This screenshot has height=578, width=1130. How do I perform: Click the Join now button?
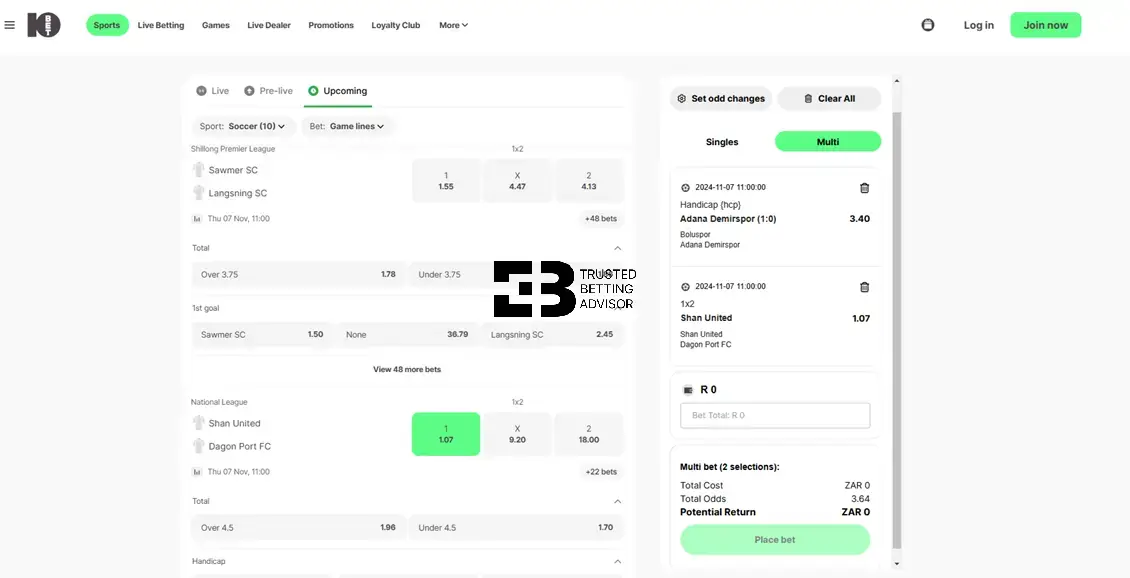pos(1046,25)
